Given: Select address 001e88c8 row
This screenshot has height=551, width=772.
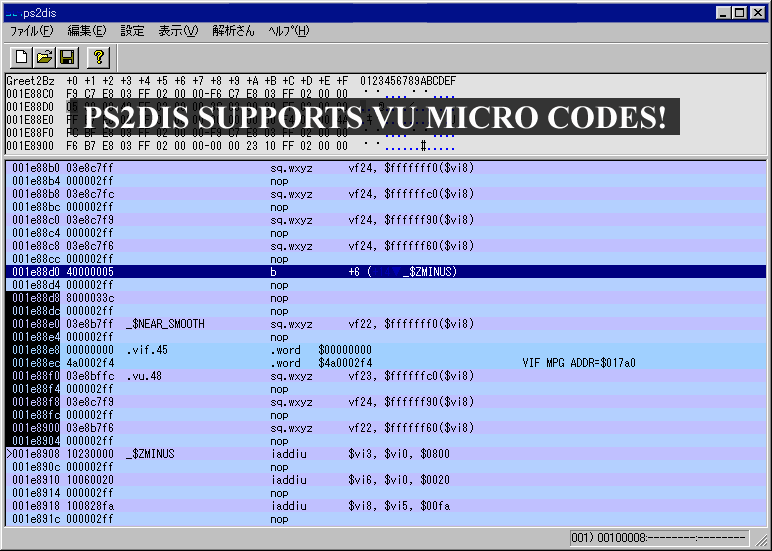Looking at the screenshot, I should [x=386, y=246].
